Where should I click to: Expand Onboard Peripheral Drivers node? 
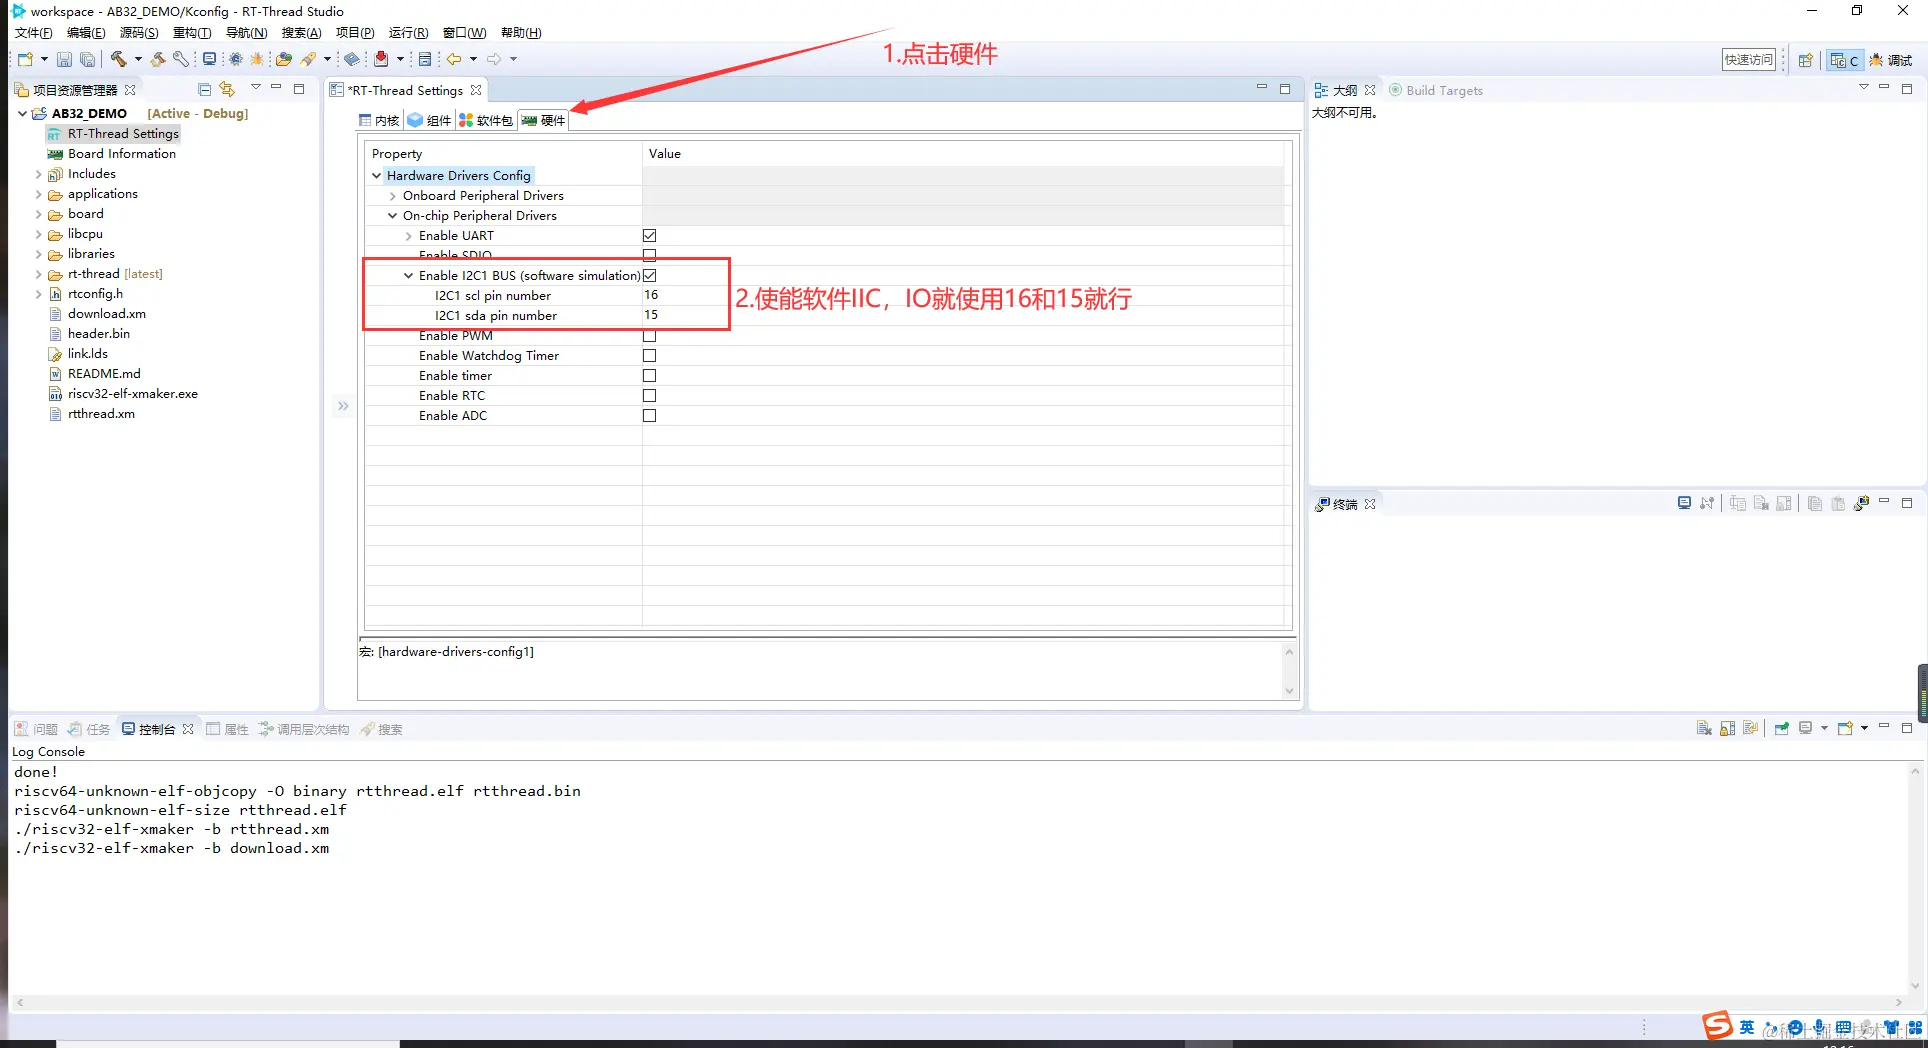click(x=393, y=196)
